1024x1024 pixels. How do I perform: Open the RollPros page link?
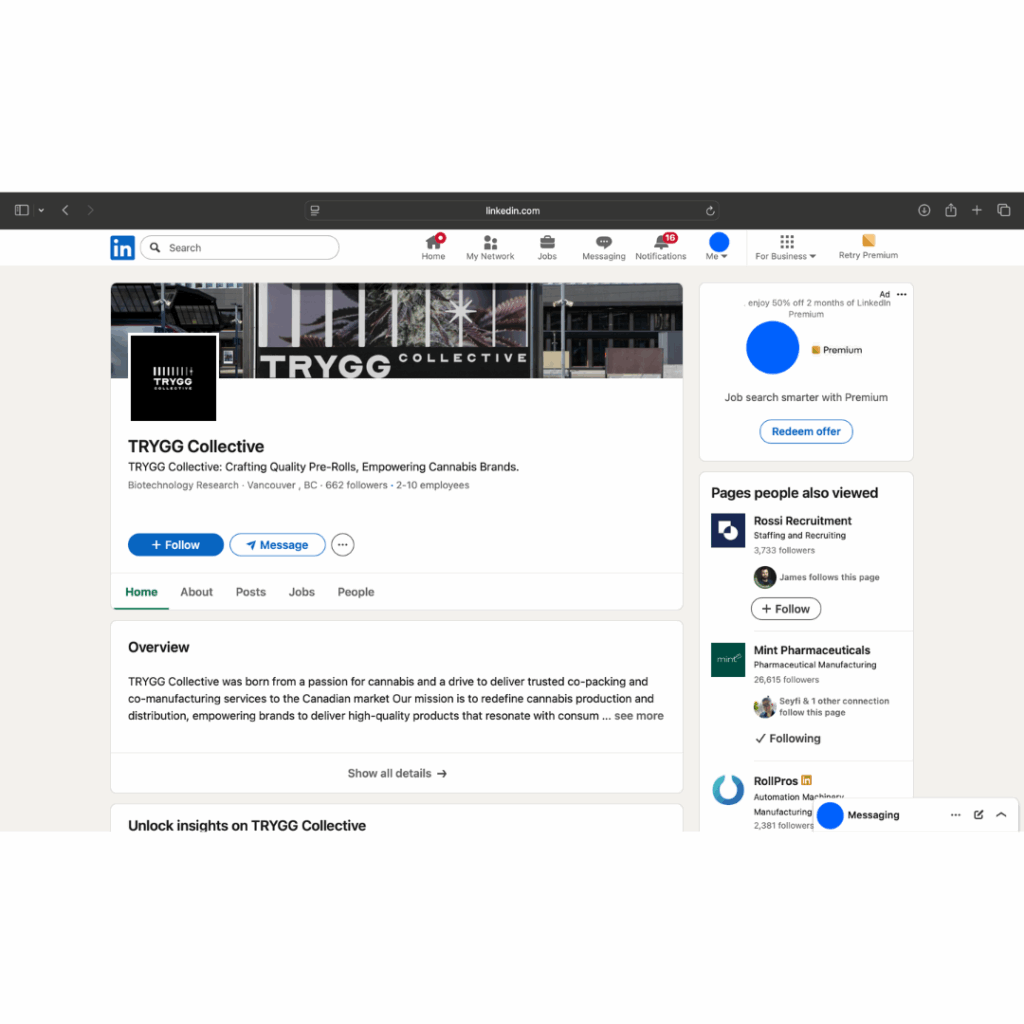[x=776, y=780]
